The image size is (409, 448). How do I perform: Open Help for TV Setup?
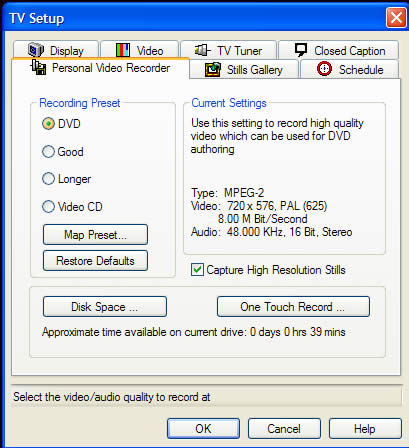coord(365,429)
